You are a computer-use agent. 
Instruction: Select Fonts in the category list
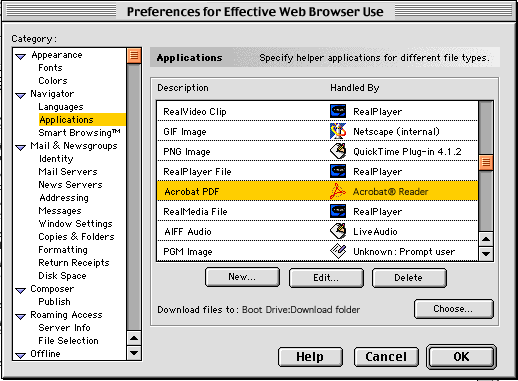click(50, 68)
